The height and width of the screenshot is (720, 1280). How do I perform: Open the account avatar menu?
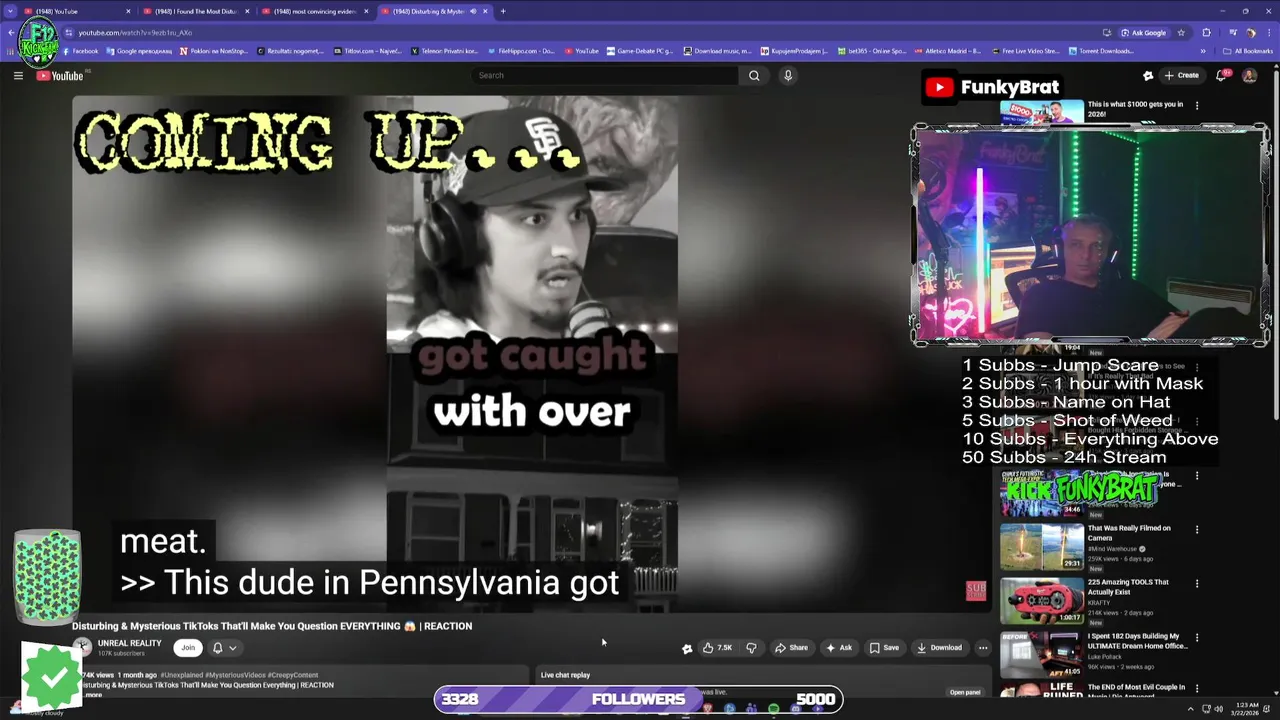point(1249,75)
